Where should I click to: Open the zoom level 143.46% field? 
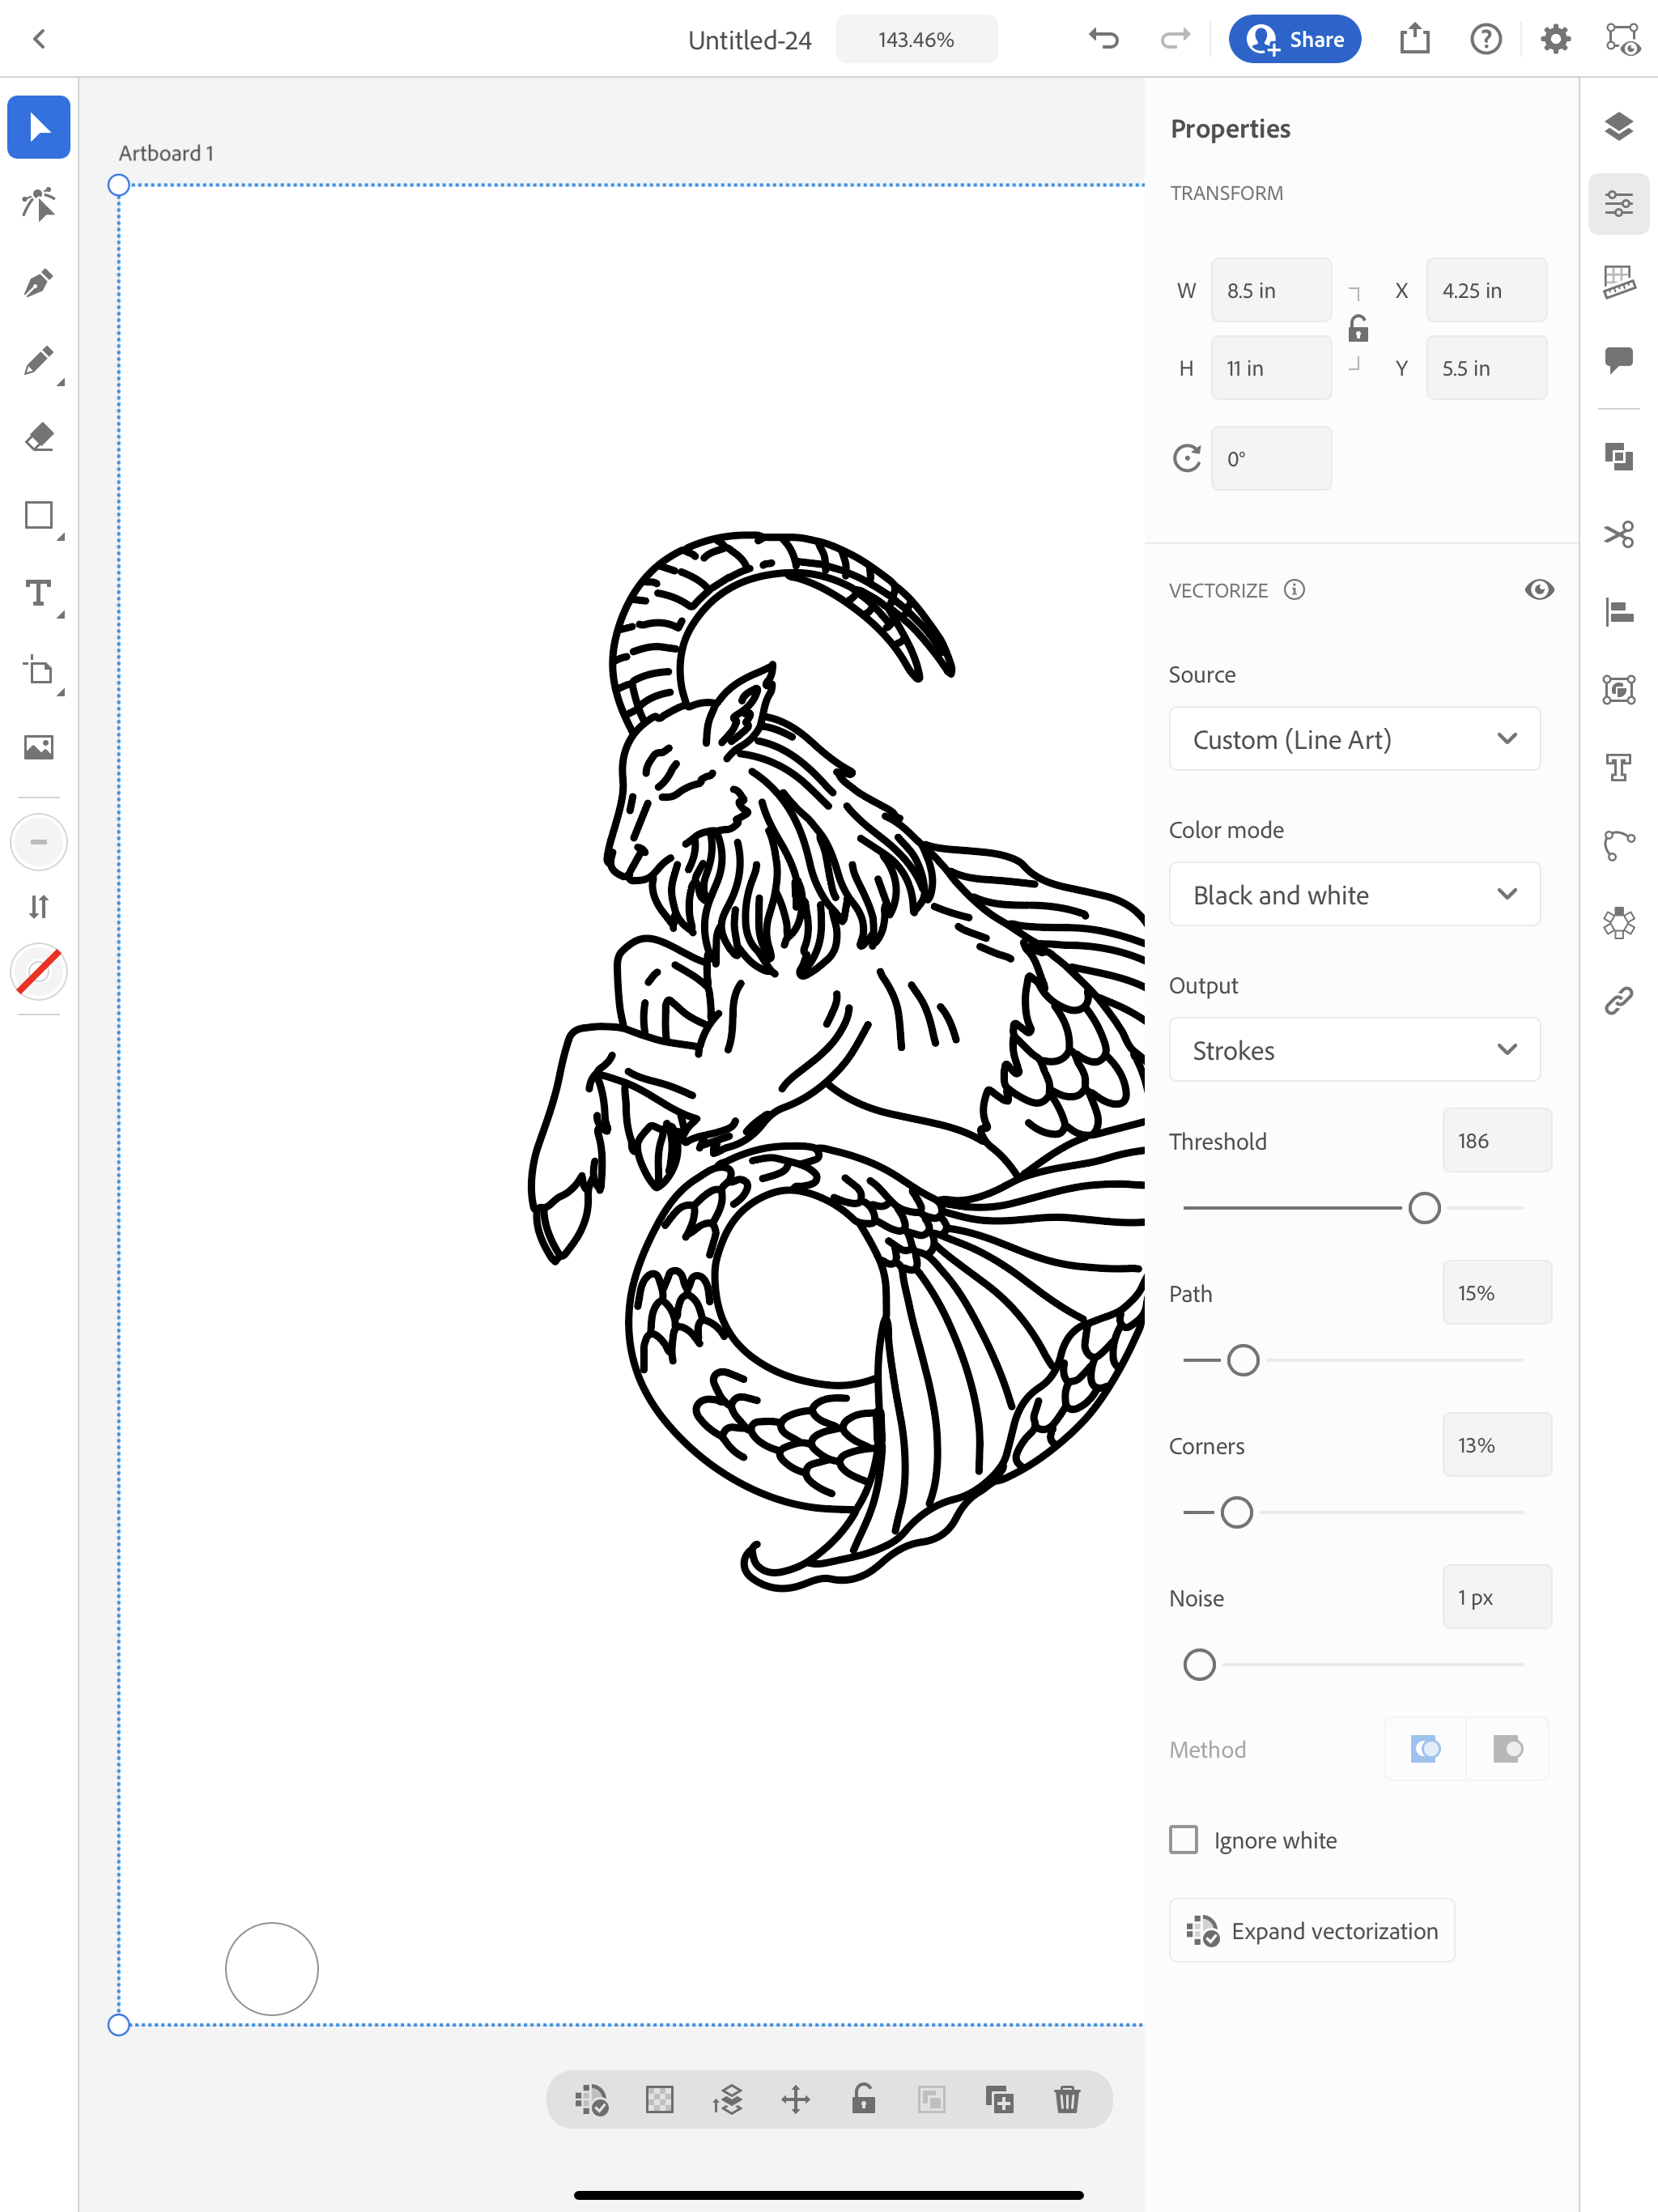[916, 39]
